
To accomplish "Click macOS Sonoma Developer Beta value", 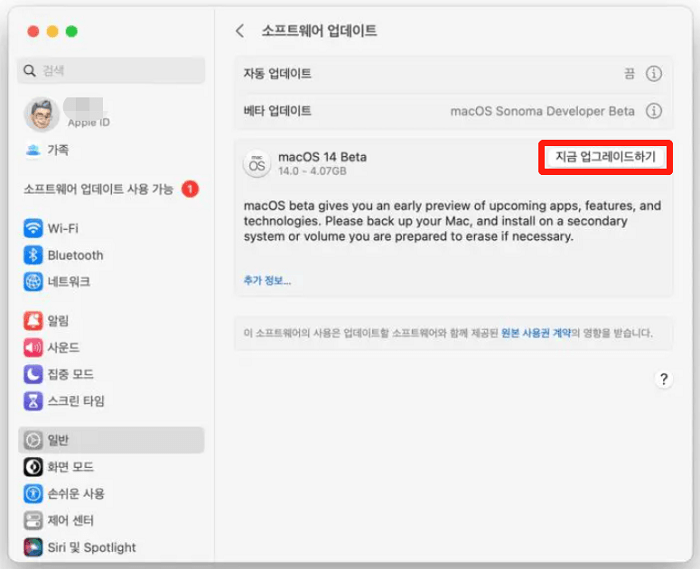I will 542,111.
